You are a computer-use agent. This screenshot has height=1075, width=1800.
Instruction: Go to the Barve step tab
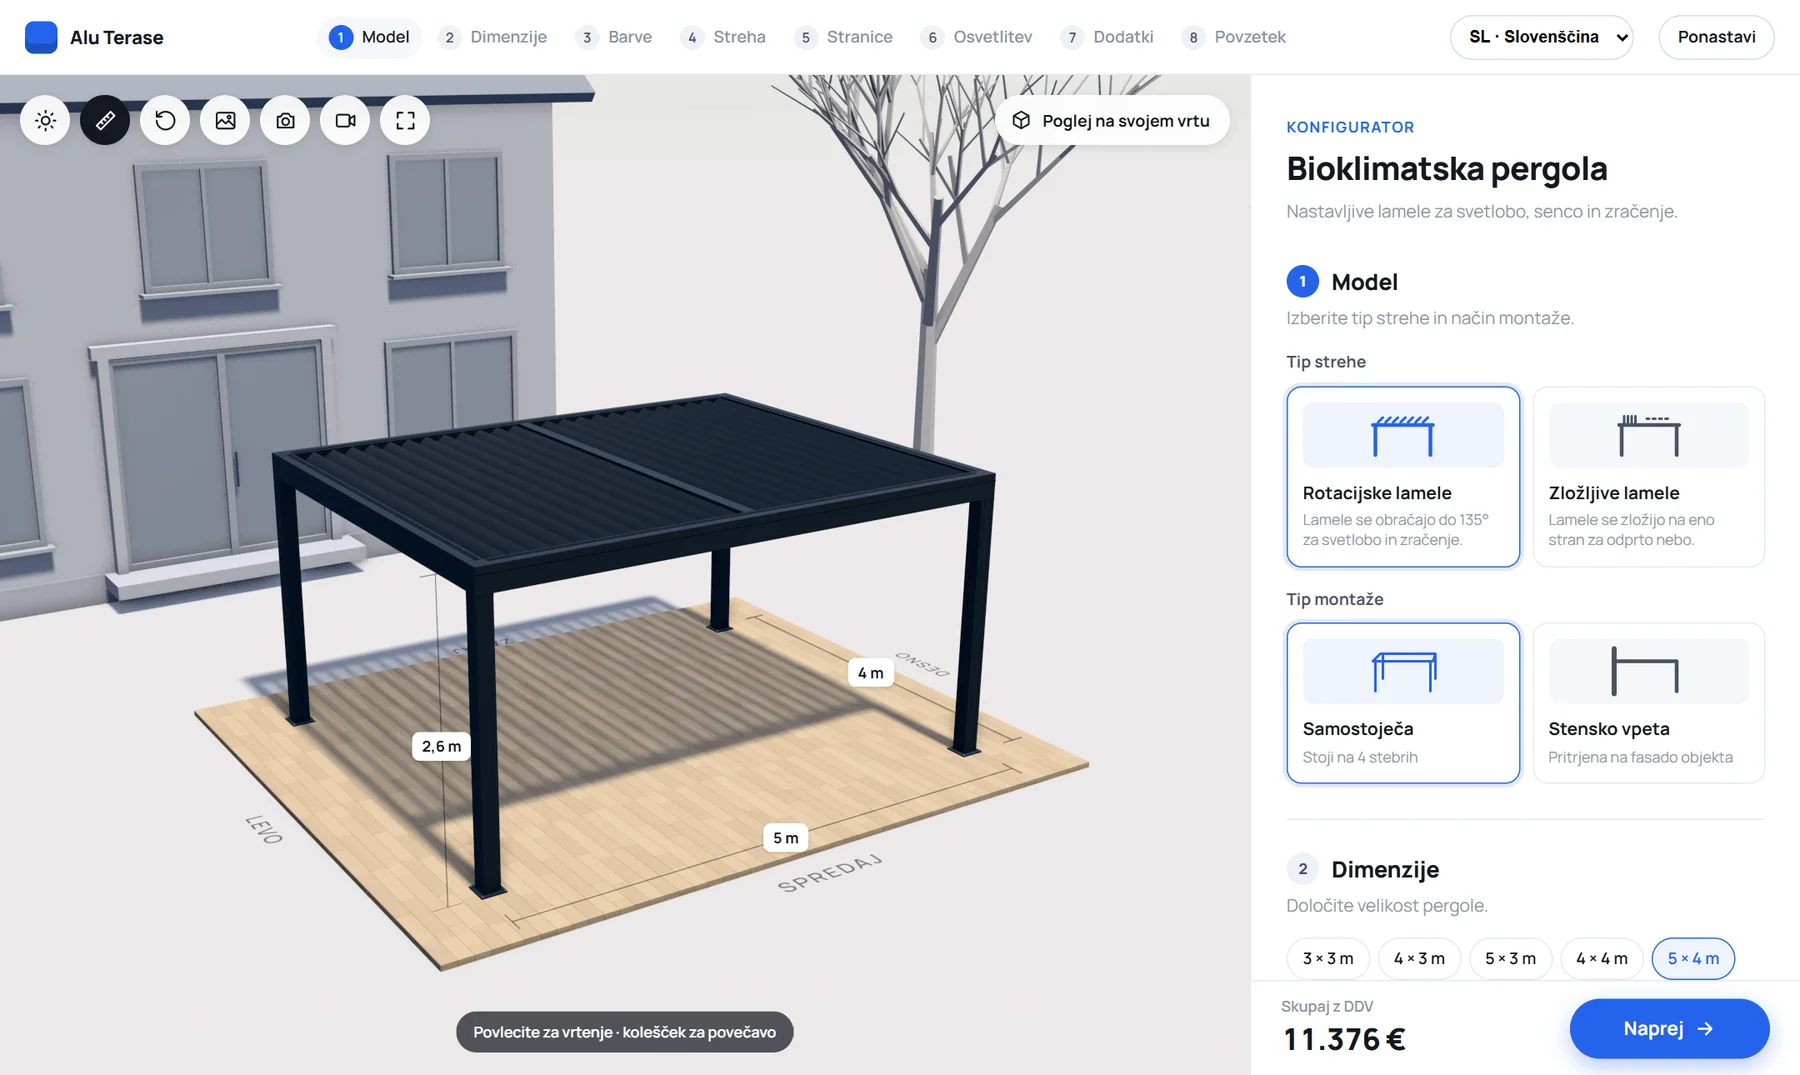(614, 37)
